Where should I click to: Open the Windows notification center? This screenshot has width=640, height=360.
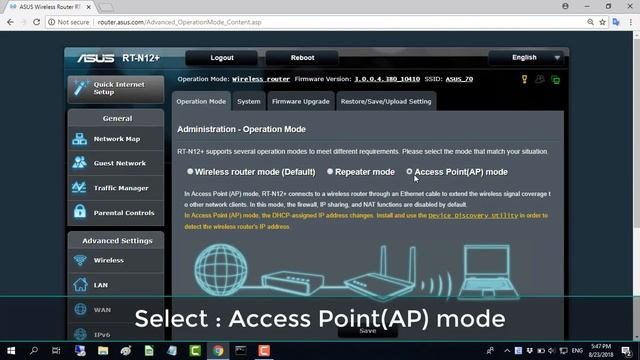click(627, 351)
